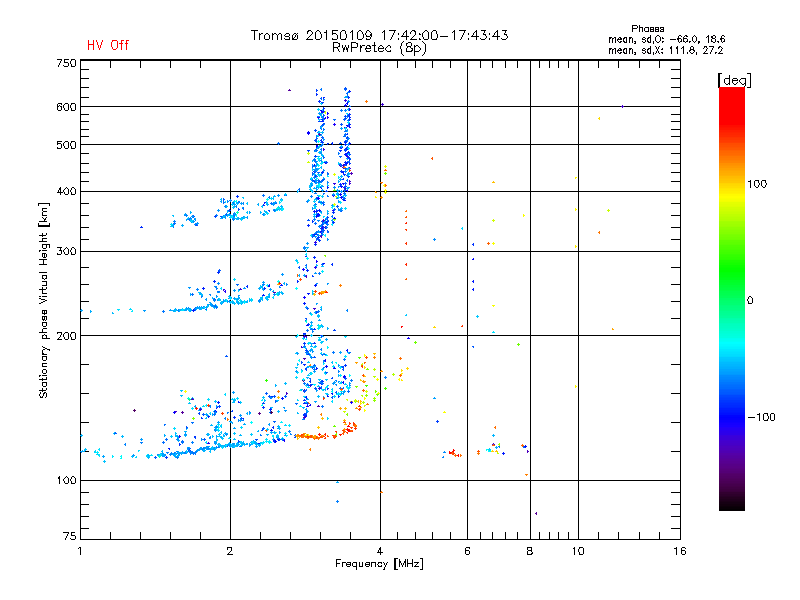
Task: Click the x-axis label '10'
Action: click(x=578, y=551)
